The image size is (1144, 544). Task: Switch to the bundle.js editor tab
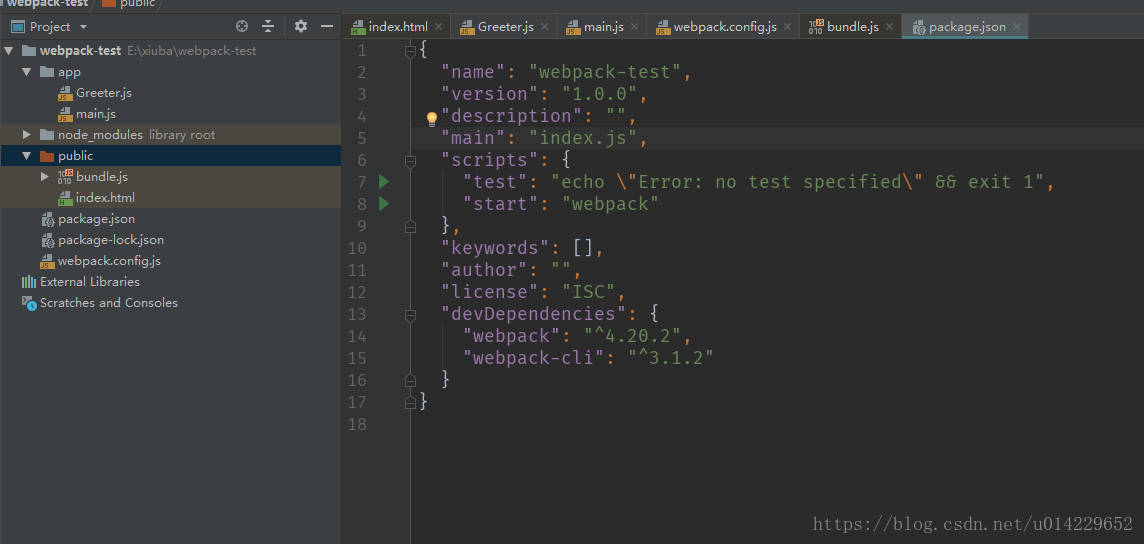coord(853,27)
